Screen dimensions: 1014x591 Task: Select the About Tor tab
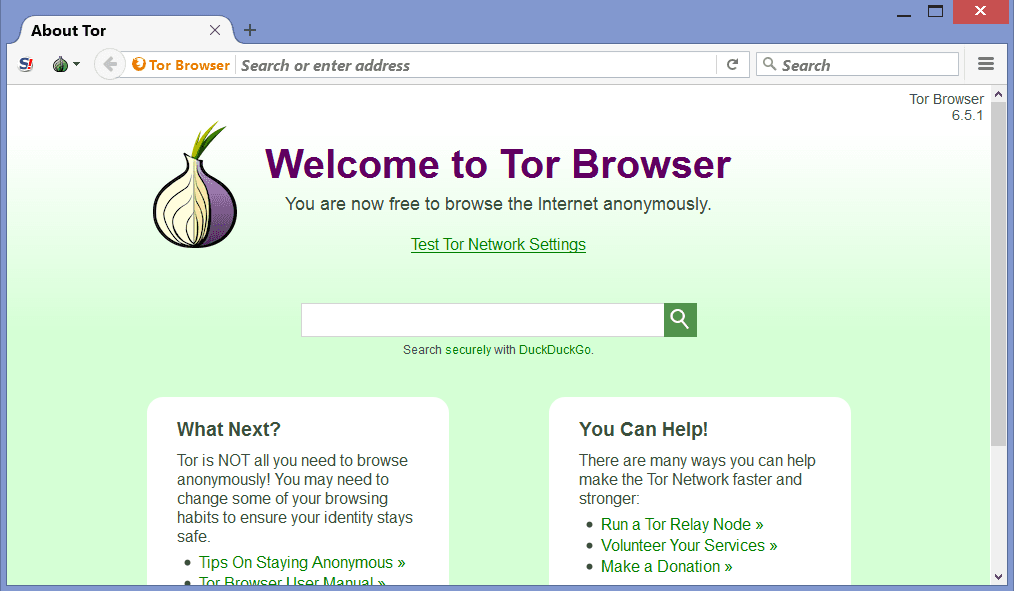pyautogui.click(x=123, y=30)
